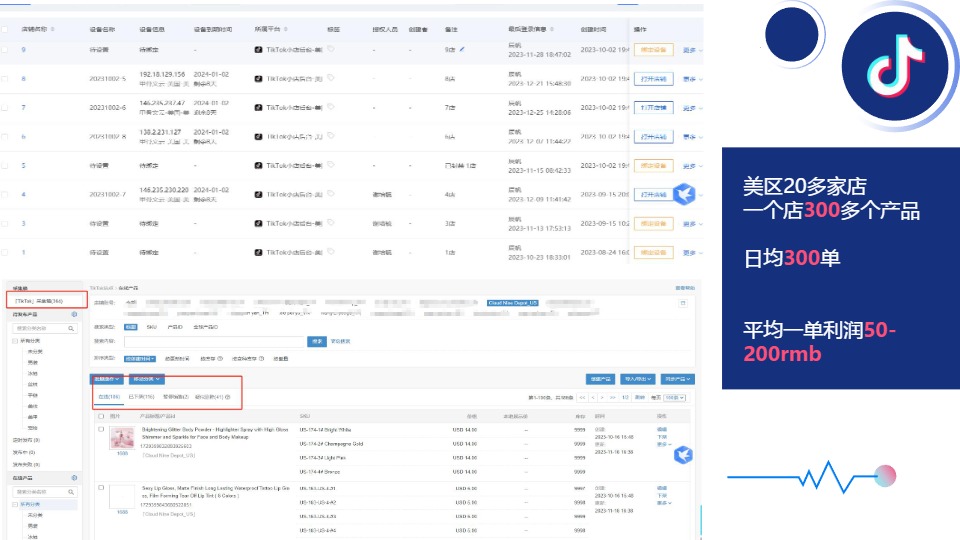Click the gear icon in the lower sidebar section

click(x=74, y=478)
